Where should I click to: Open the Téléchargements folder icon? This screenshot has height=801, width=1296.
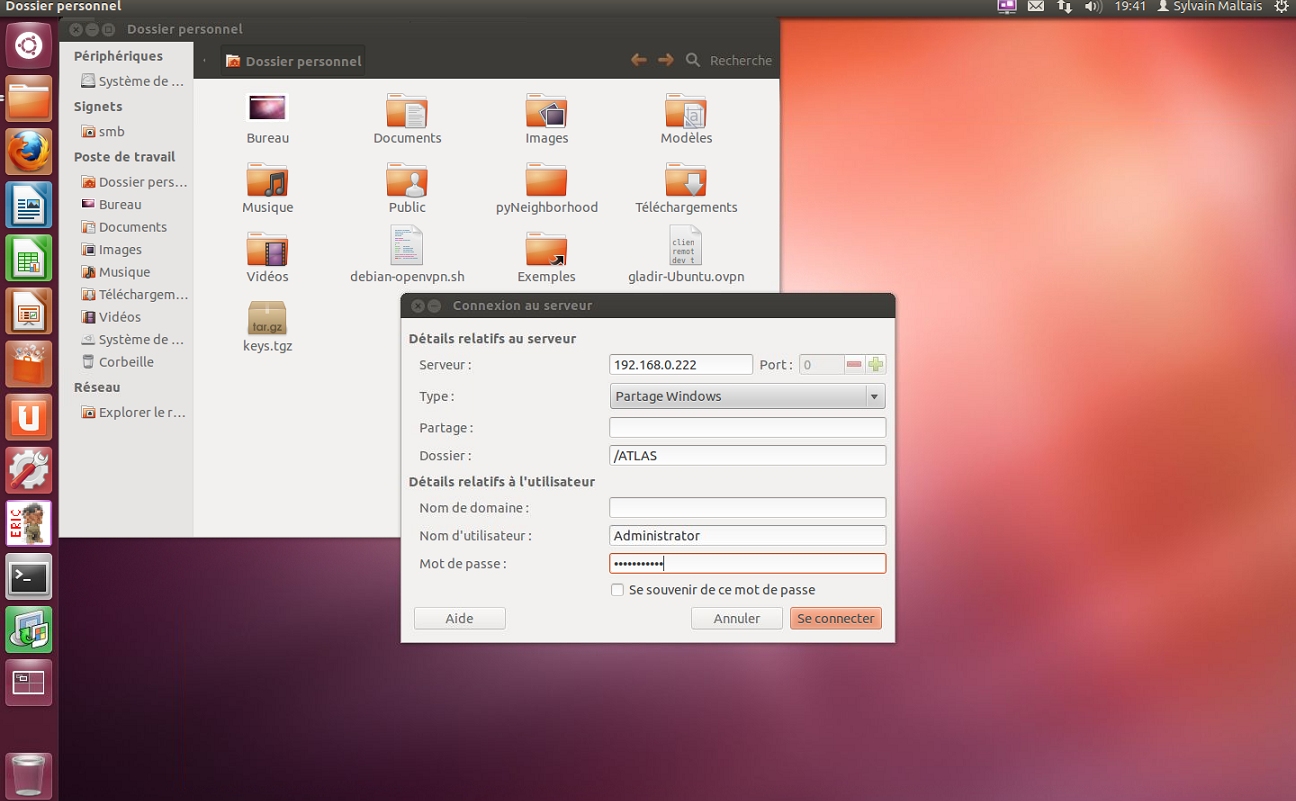point(686,181)
